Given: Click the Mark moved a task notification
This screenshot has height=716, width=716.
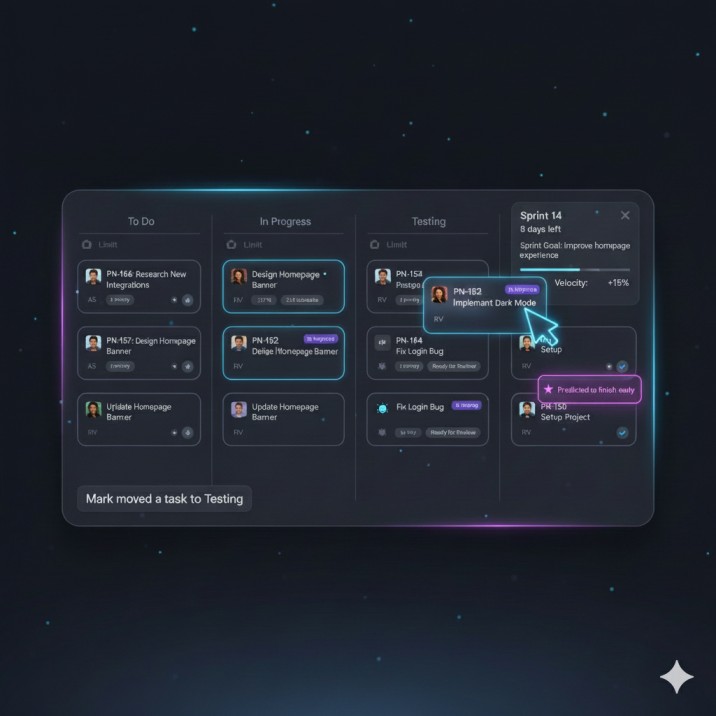Looking at the screenshot, I should pos(164,499).
